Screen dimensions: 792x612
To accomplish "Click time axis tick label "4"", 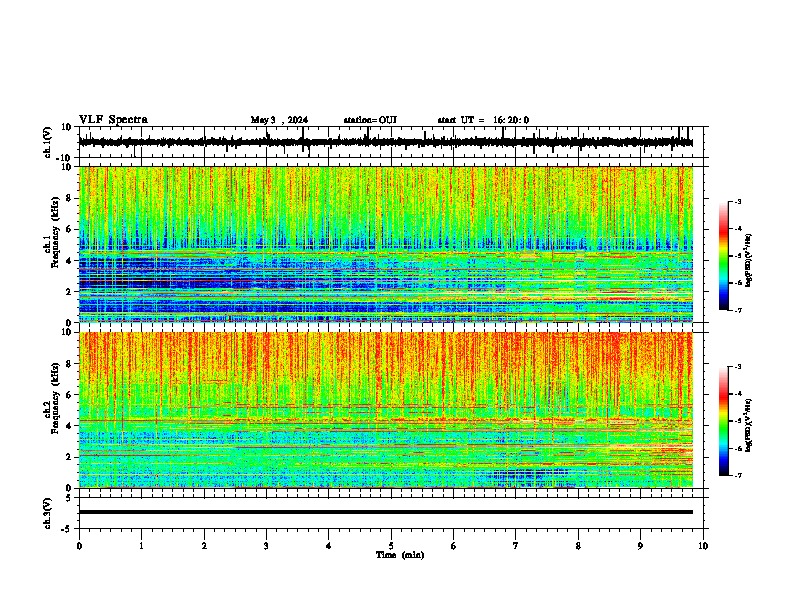I will [x=329, y=546].
